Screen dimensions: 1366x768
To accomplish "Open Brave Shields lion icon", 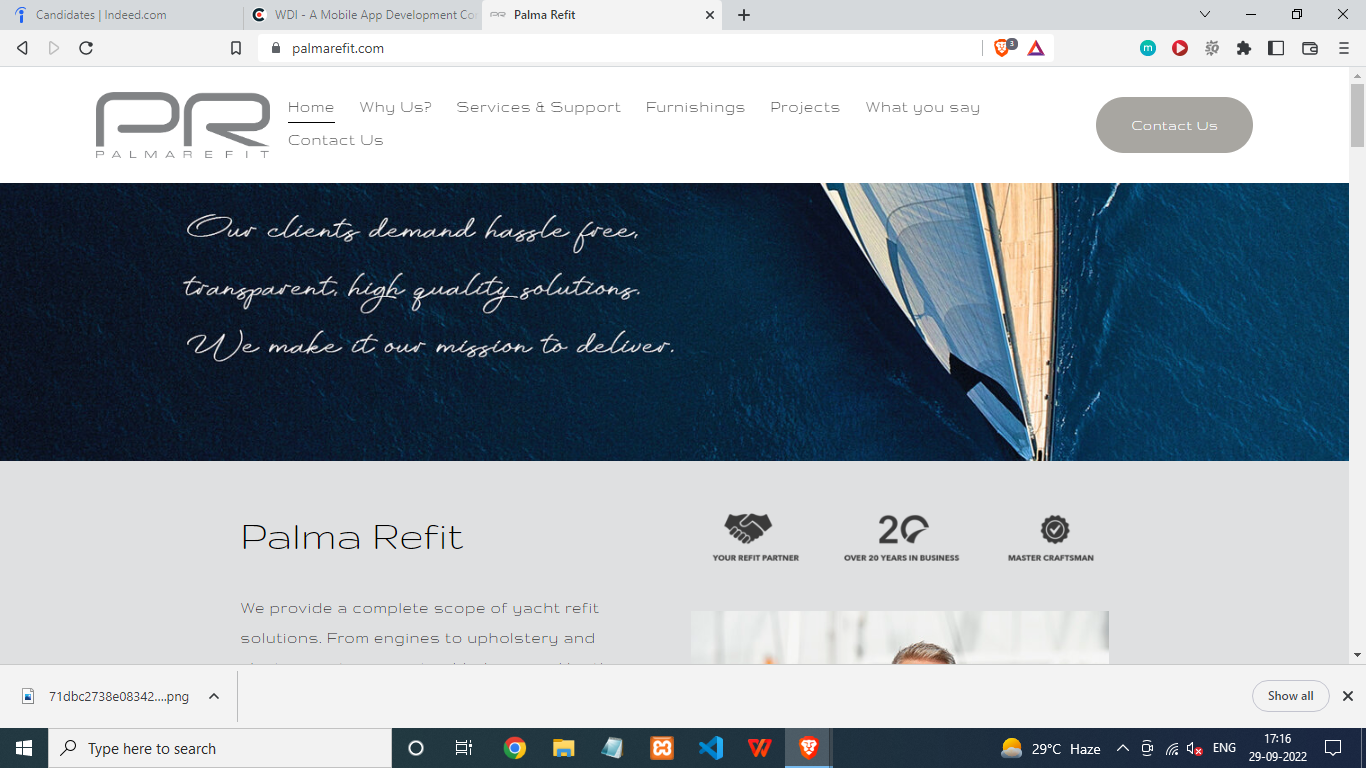I will click(1002, 48).
